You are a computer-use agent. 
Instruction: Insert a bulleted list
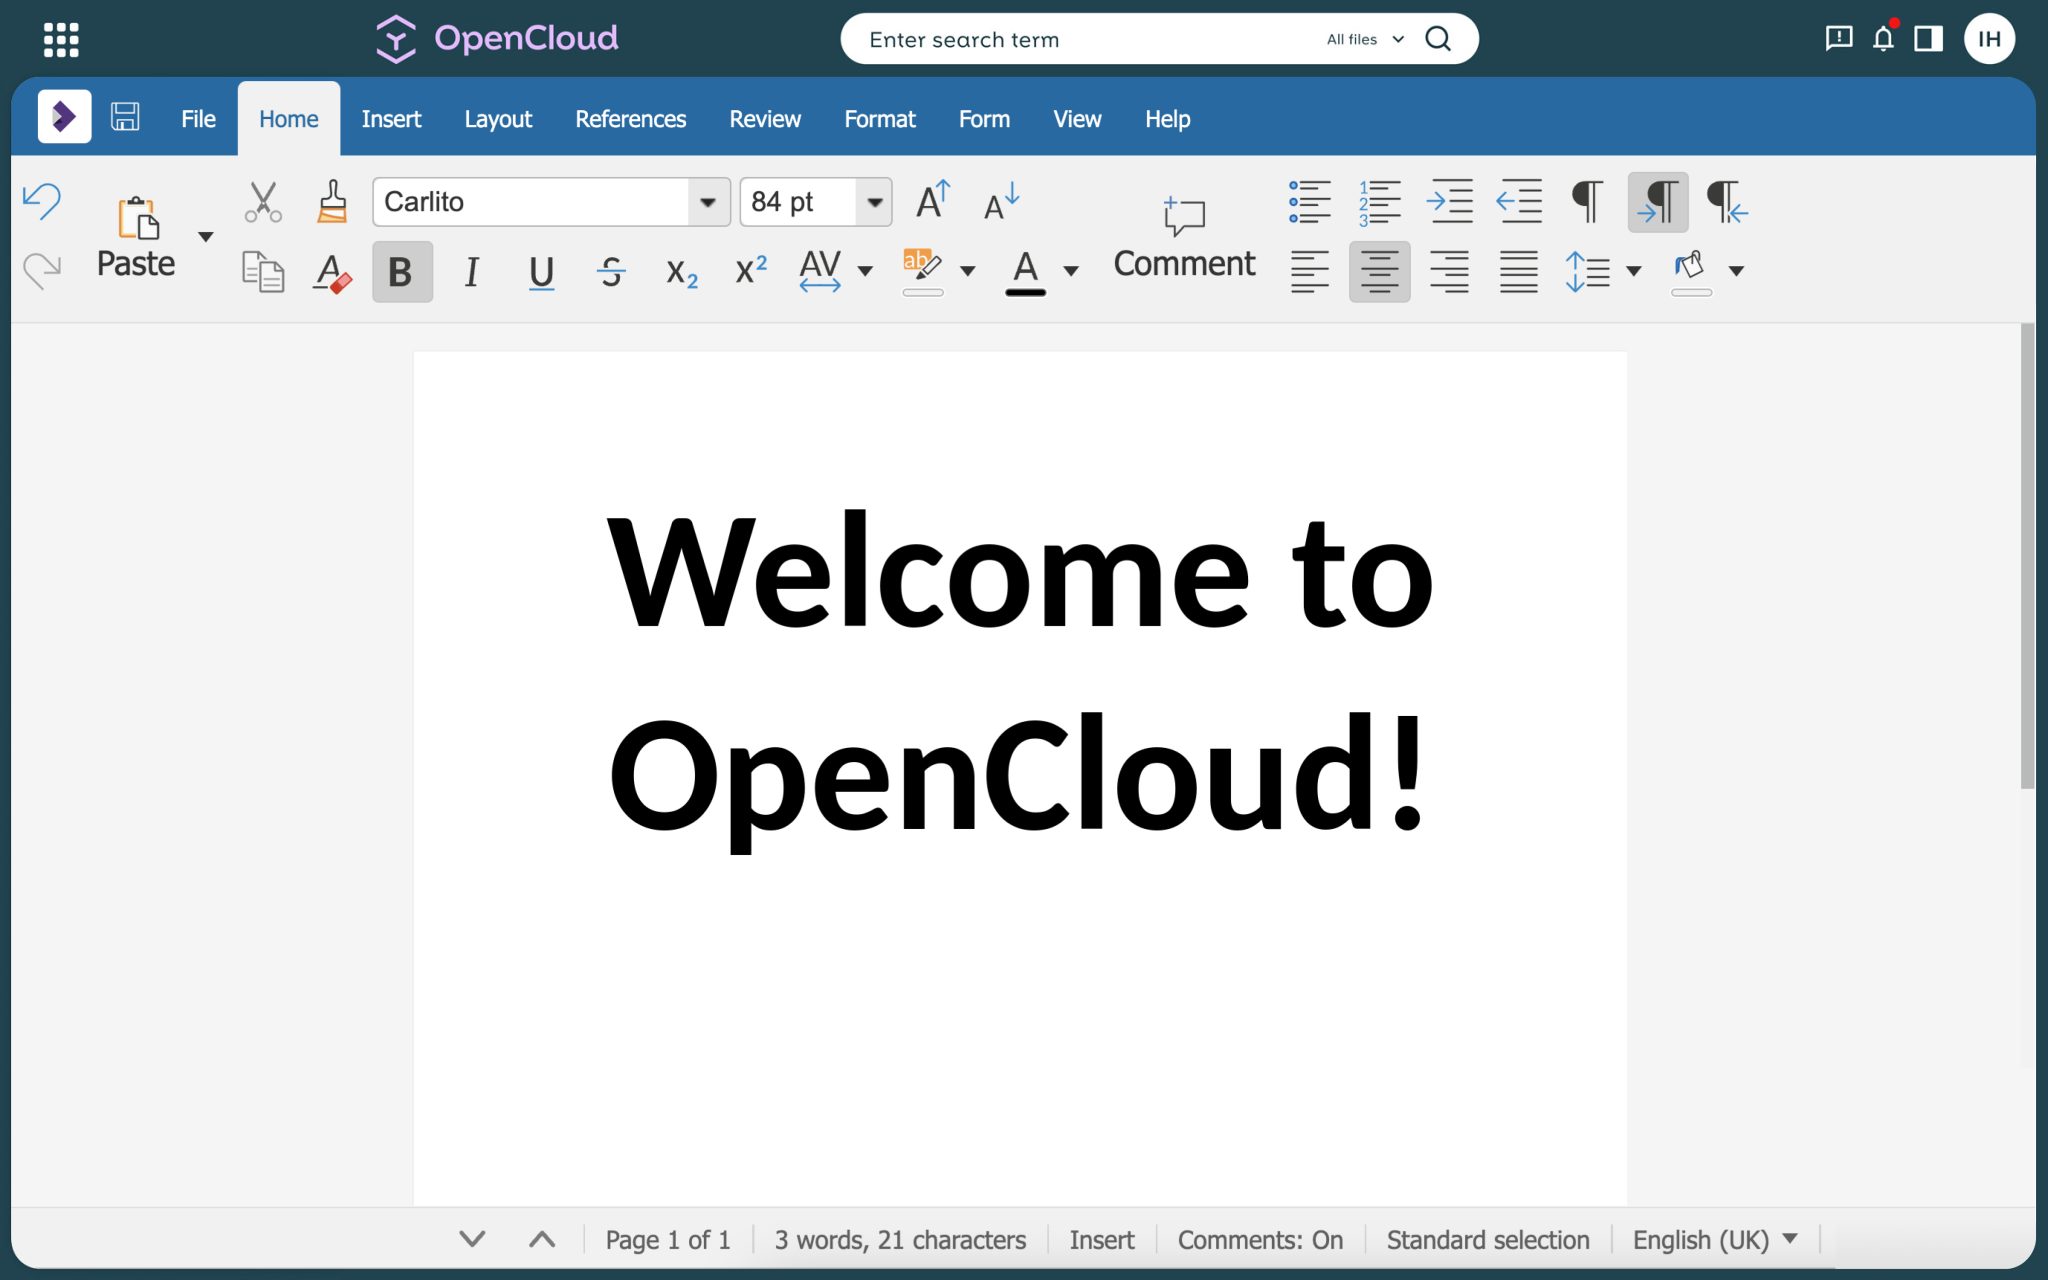tap(1311, 201)
